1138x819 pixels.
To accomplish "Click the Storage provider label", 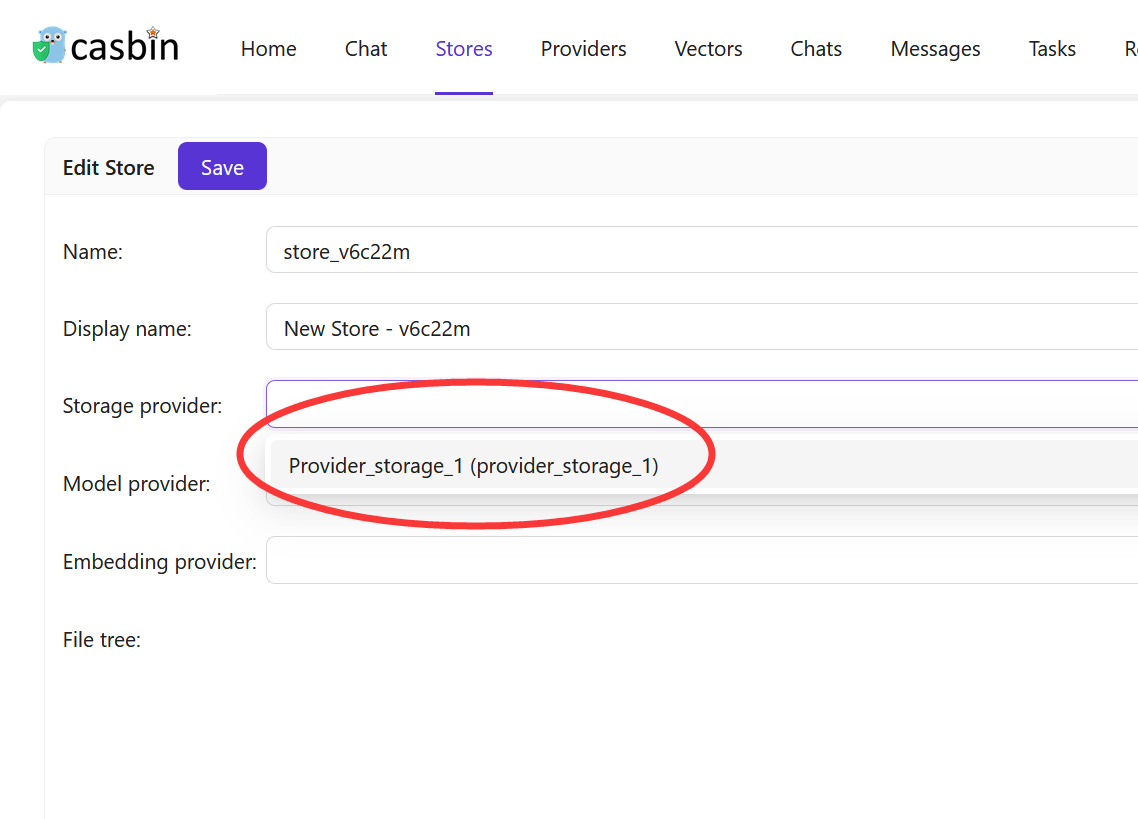I will click(x=142, y=406).
